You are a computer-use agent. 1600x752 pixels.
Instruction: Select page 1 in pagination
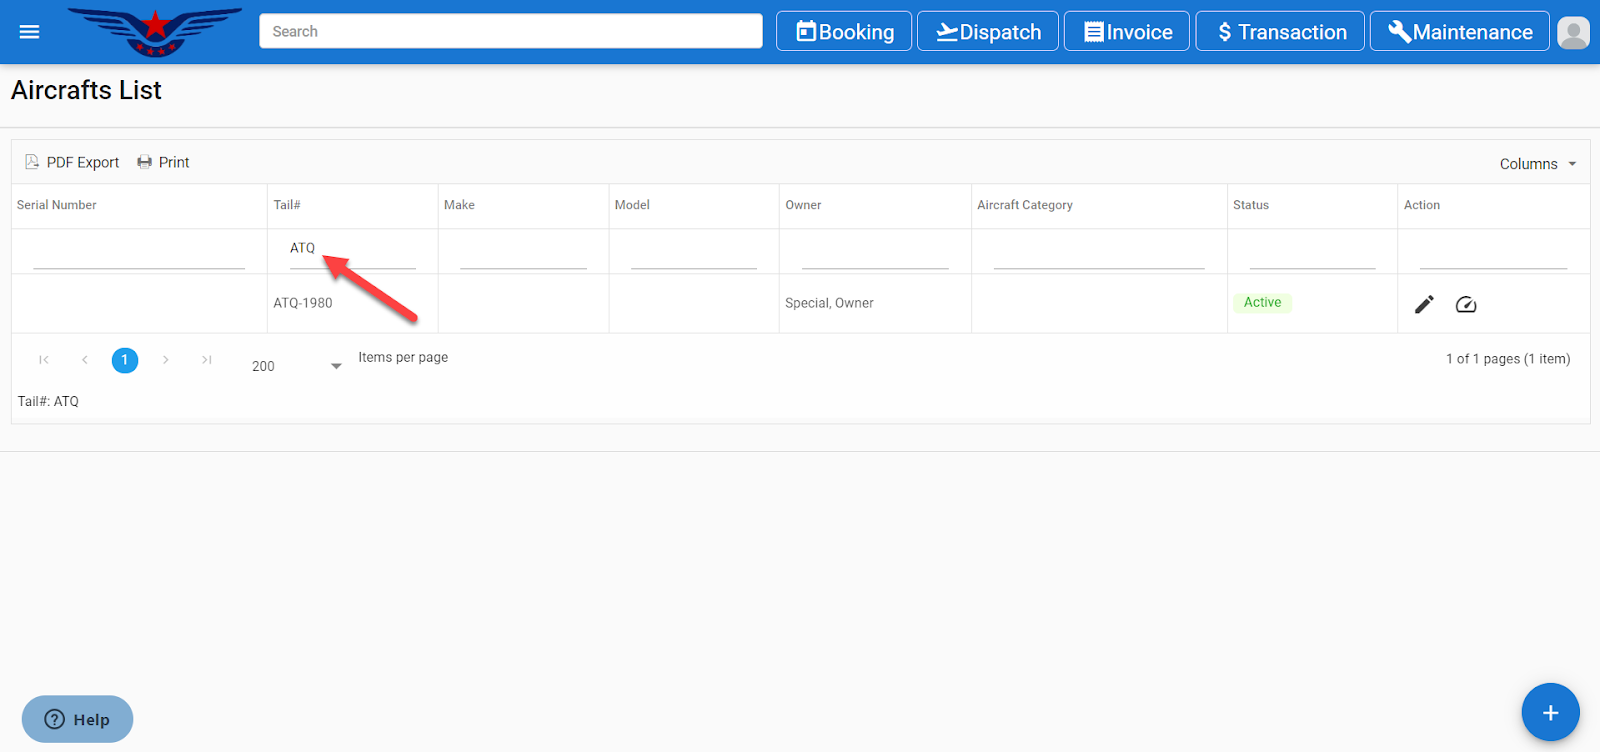(x=125, y=360)
